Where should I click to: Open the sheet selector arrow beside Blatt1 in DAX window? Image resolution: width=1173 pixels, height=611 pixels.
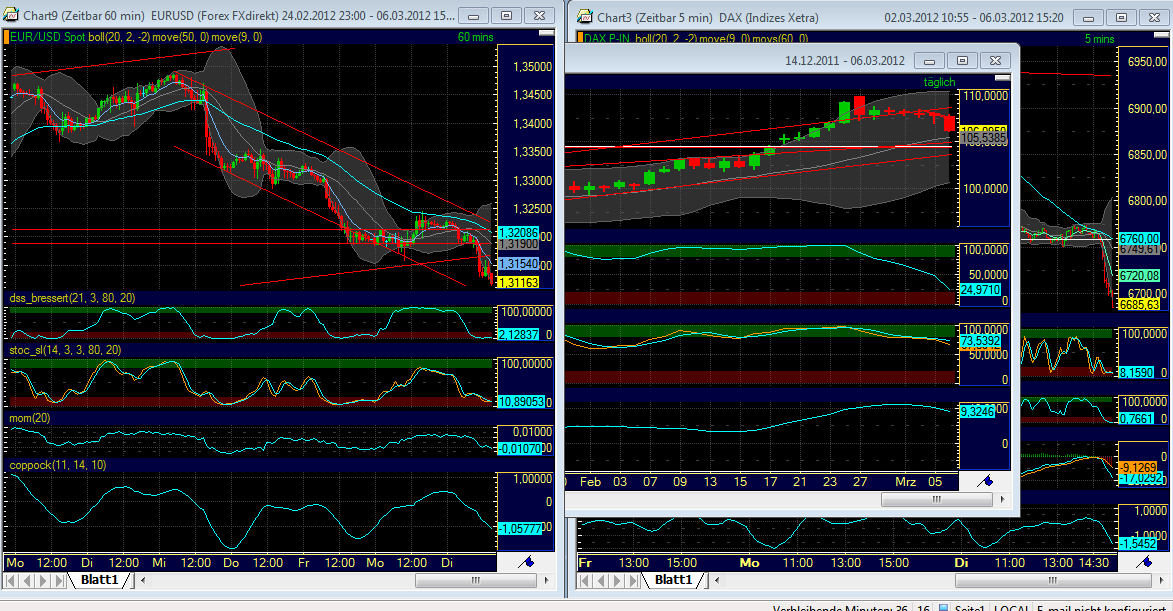click(717, 580)
